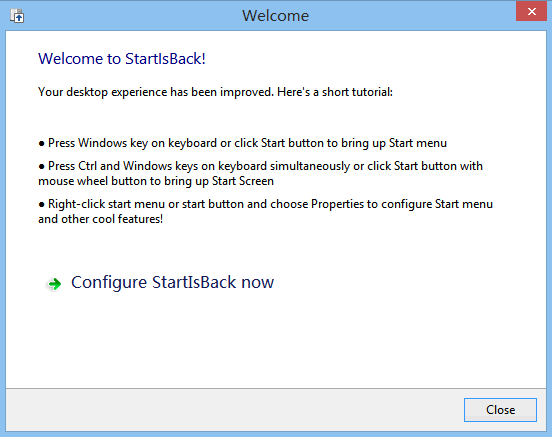
Task: Click the 'Press Windows key on keyboard' bullet
Action: coord(243,143)
